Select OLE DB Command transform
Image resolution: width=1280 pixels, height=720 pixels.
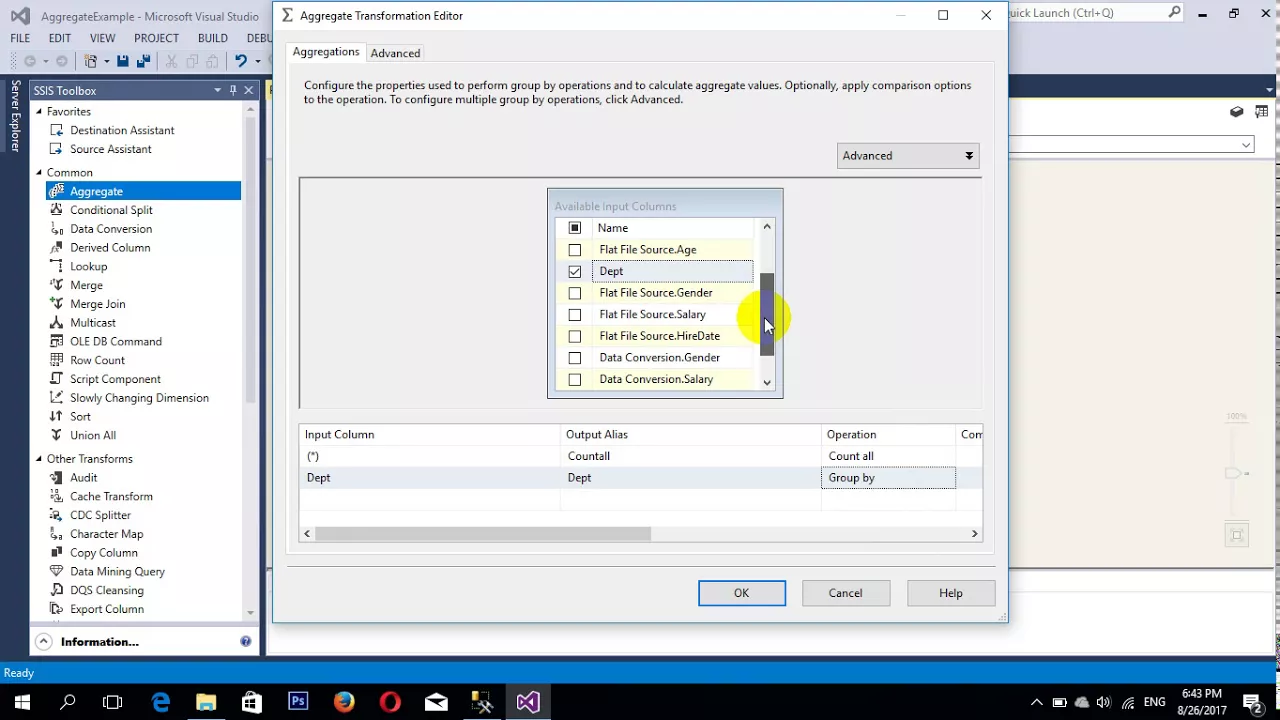[115, 342]
